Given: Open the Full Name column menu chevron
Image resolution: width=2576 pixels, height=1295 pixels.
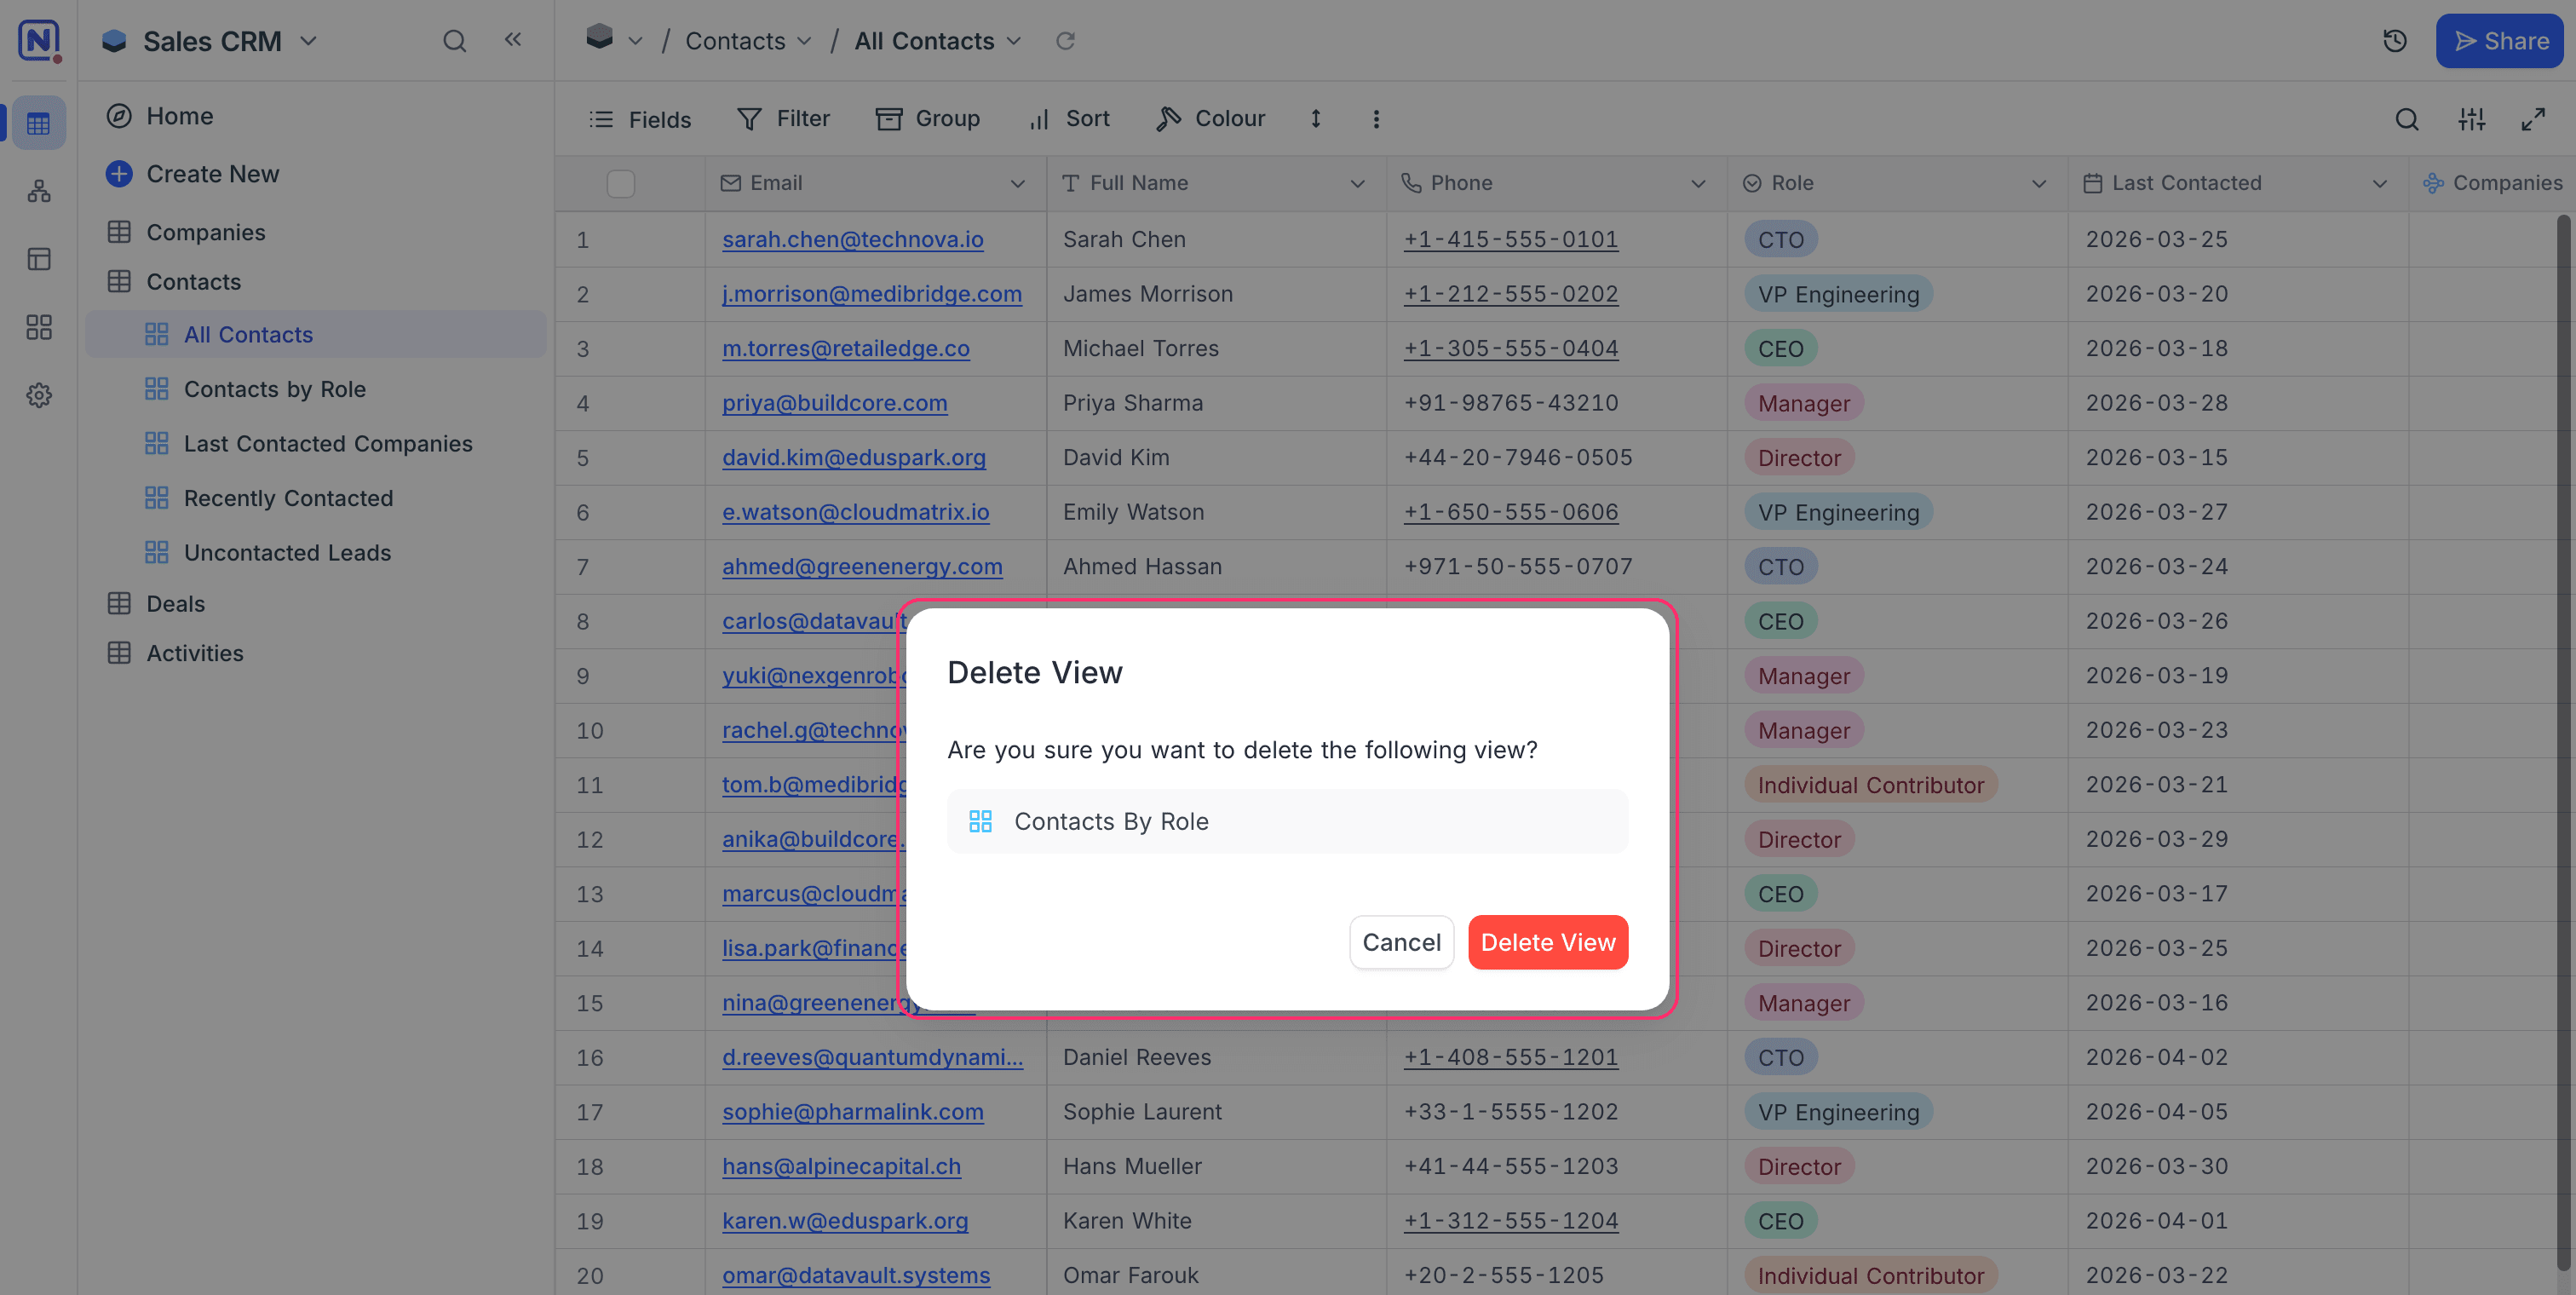Looking at the screenshot, I should (1358, 183).
